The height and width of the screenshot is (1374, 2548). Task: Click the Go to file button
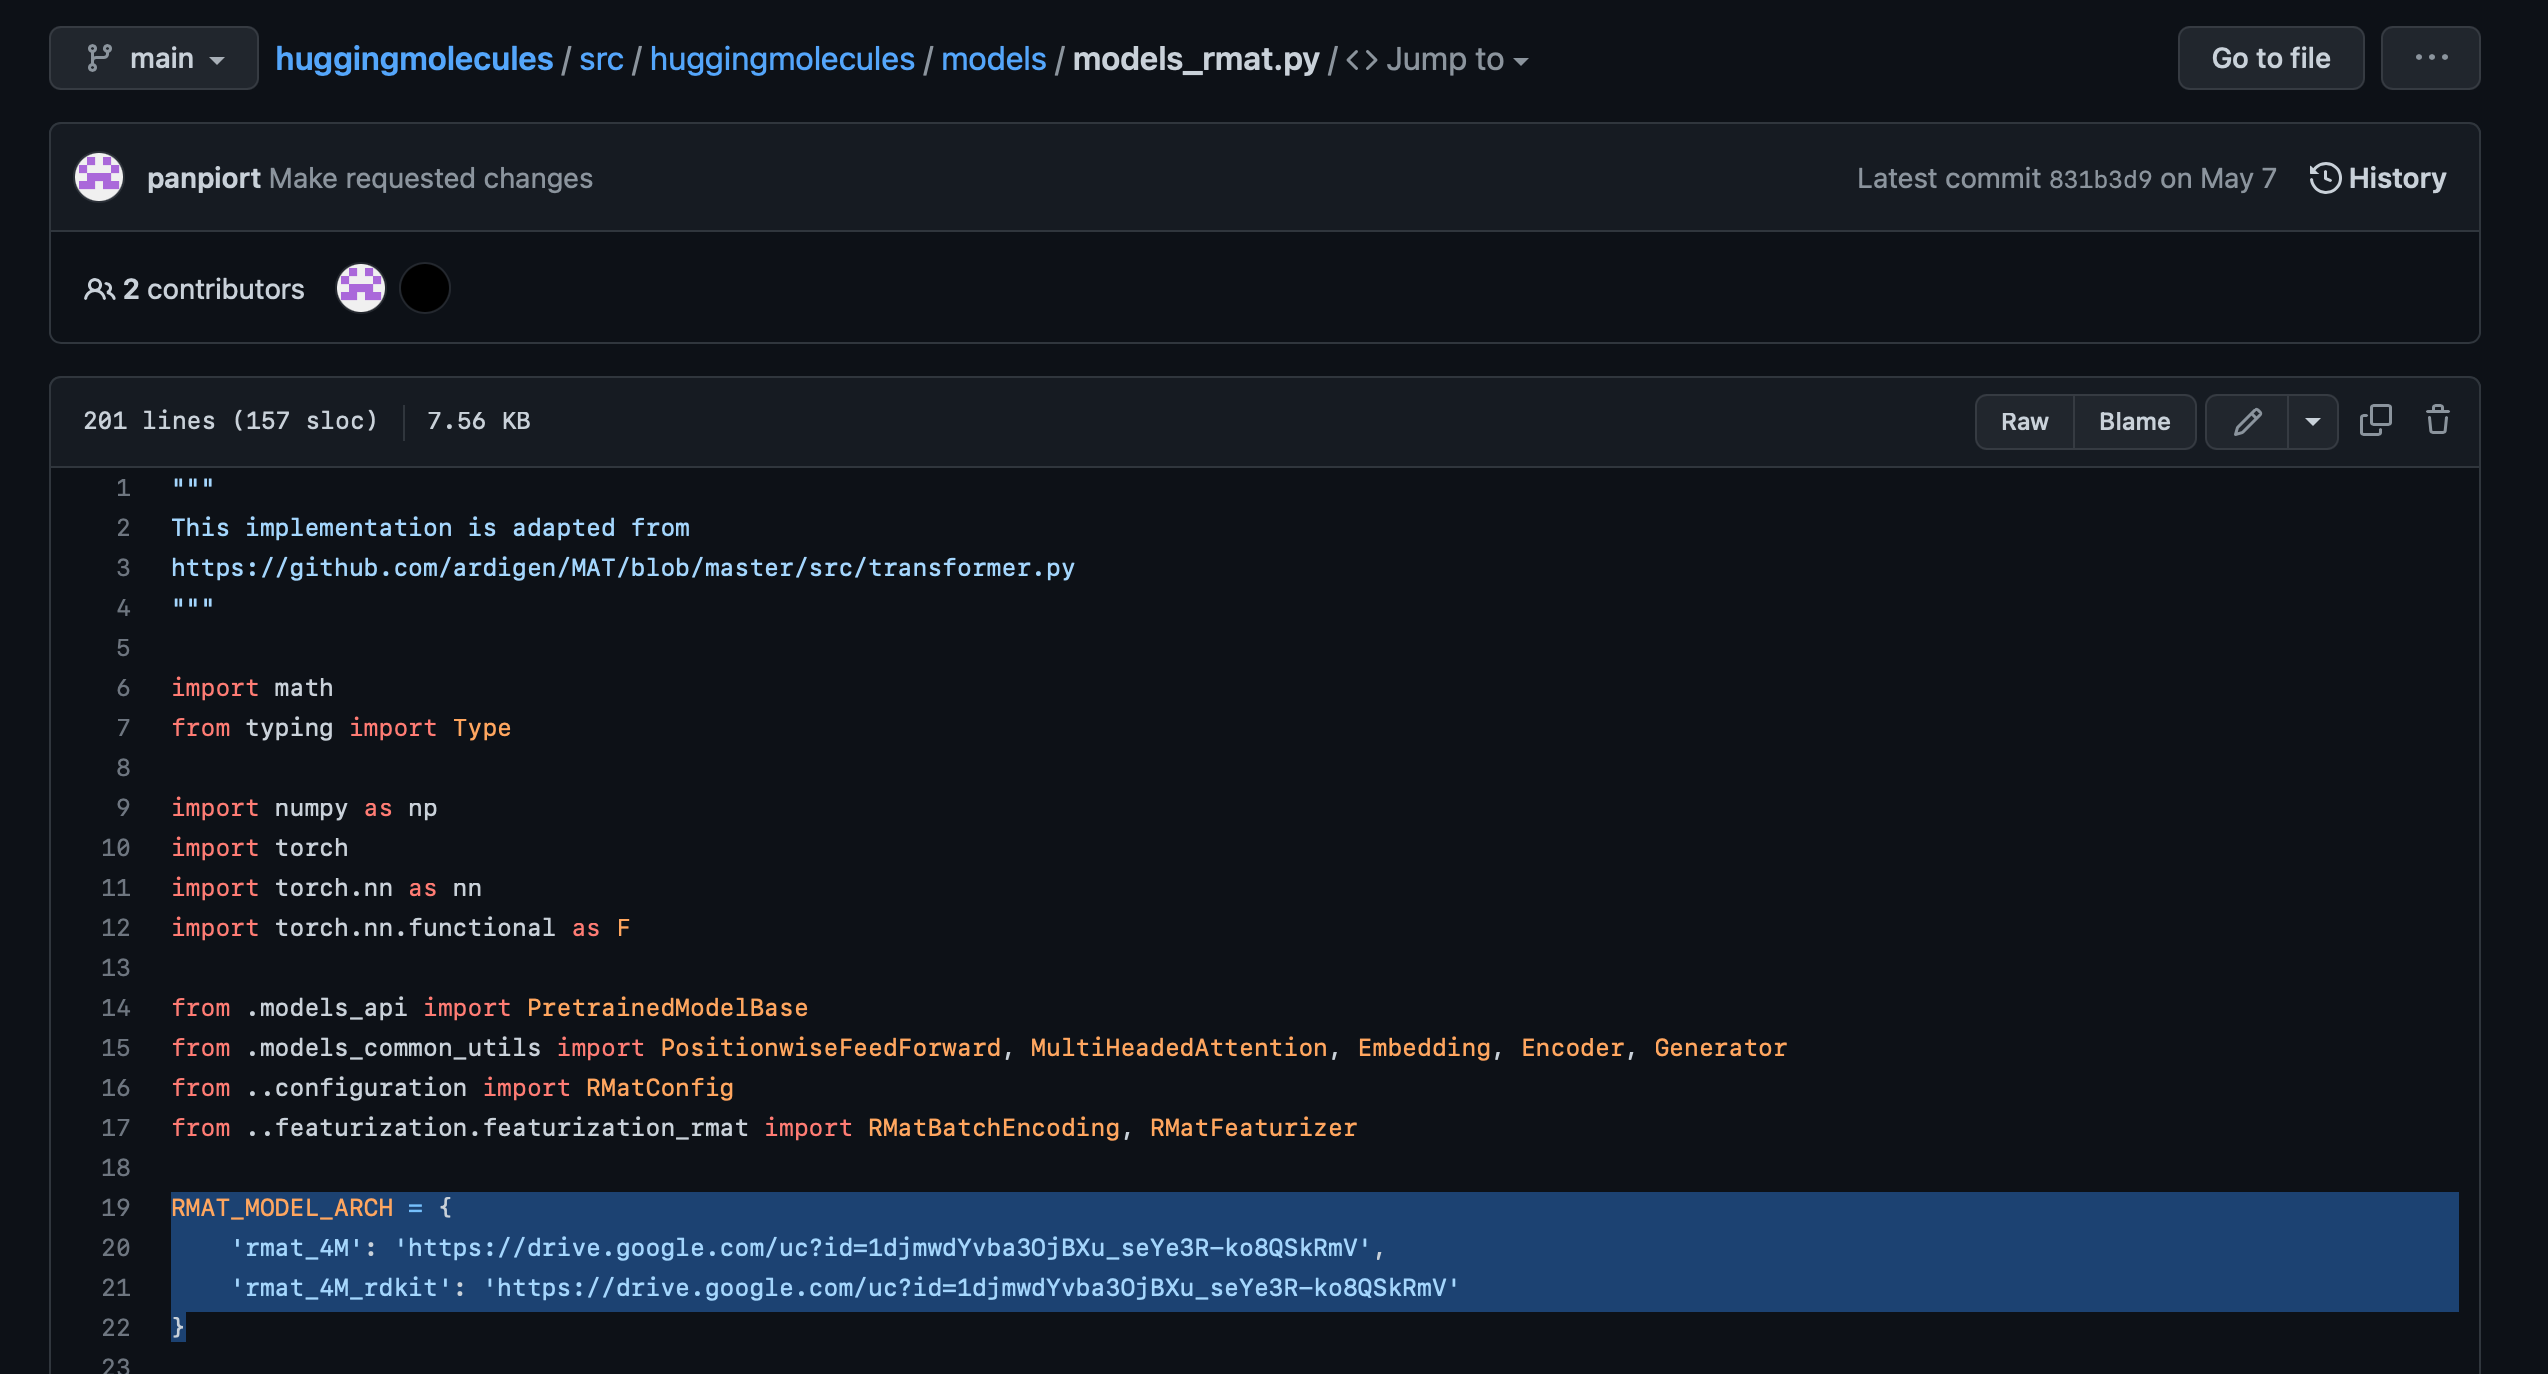2270,58
